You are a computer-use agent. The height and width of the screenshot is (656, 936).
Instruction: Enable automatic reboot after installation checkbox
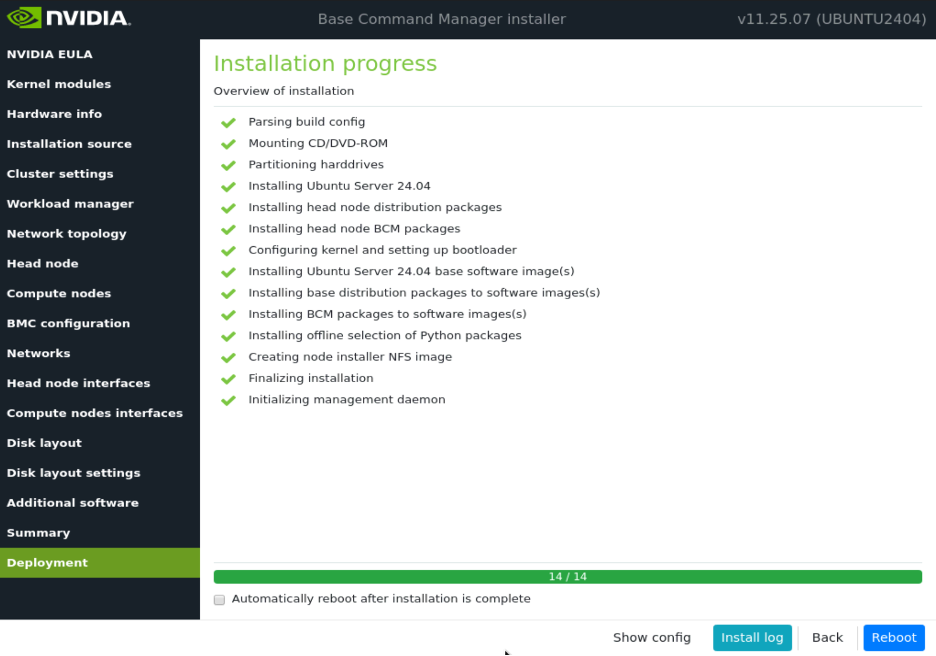point(219,600)
